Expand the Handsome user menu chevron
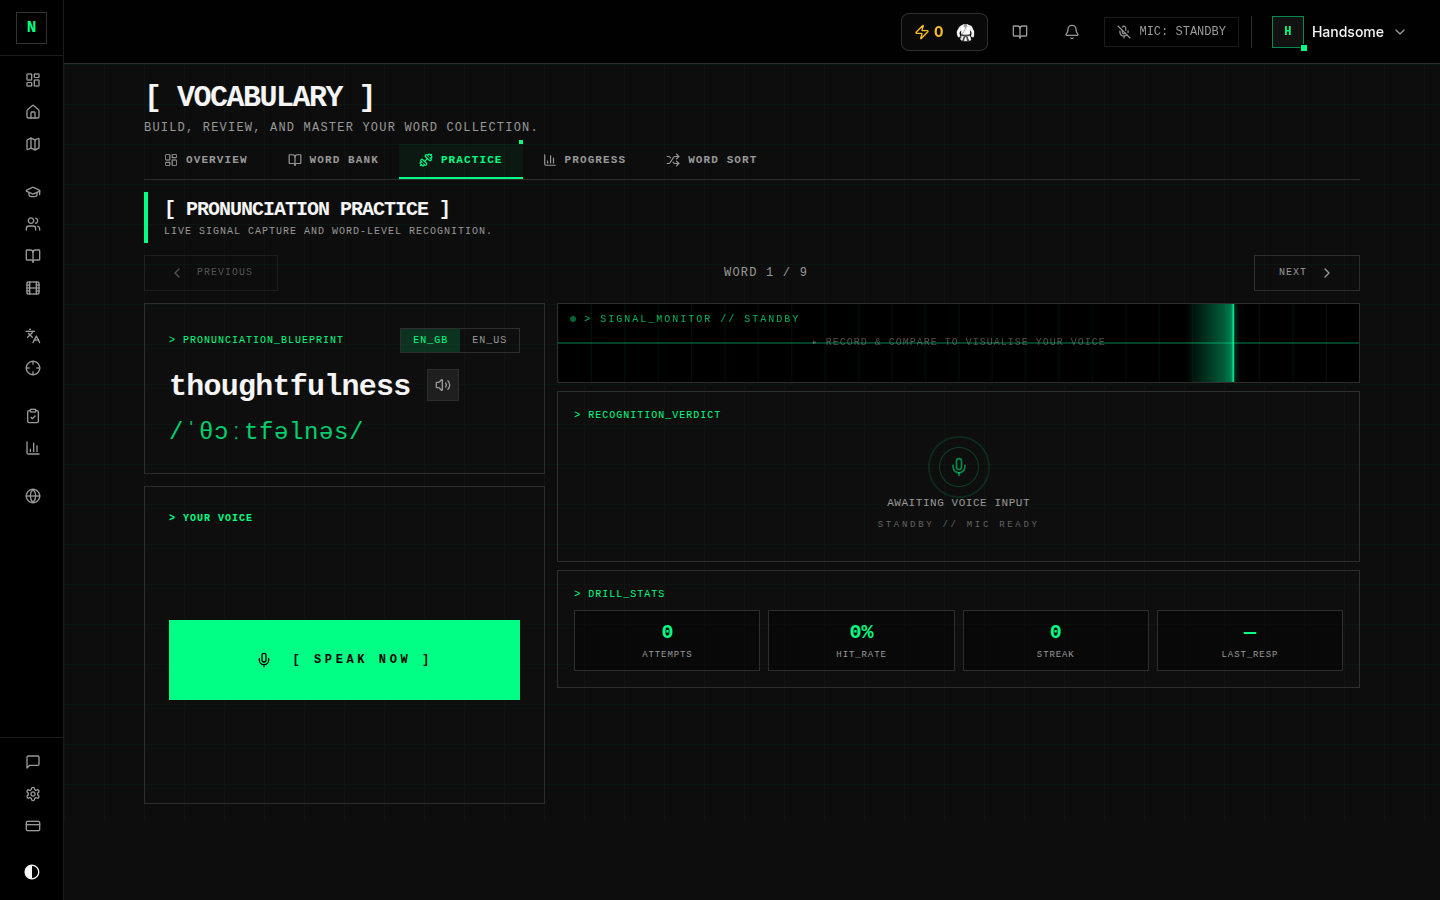 click(x=1400, y=32)
